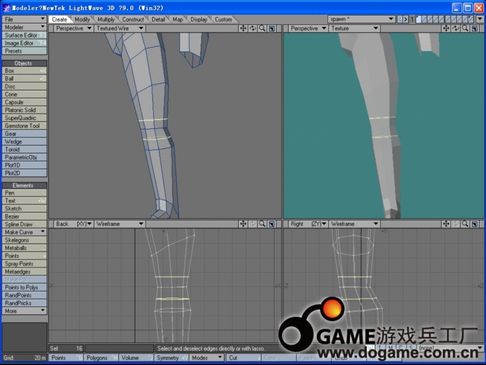Viewport: 486px width, 365px height.
Task: Switch to the Create tab
Action: click(x=60, y=19)
